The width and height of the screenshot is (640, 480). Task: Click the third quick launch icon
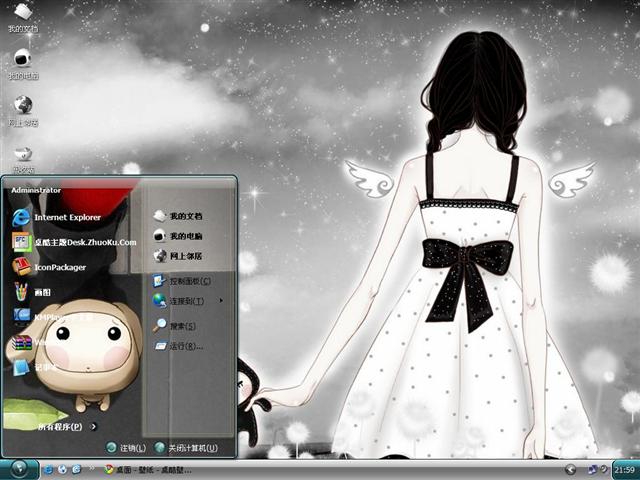point(76,470)
